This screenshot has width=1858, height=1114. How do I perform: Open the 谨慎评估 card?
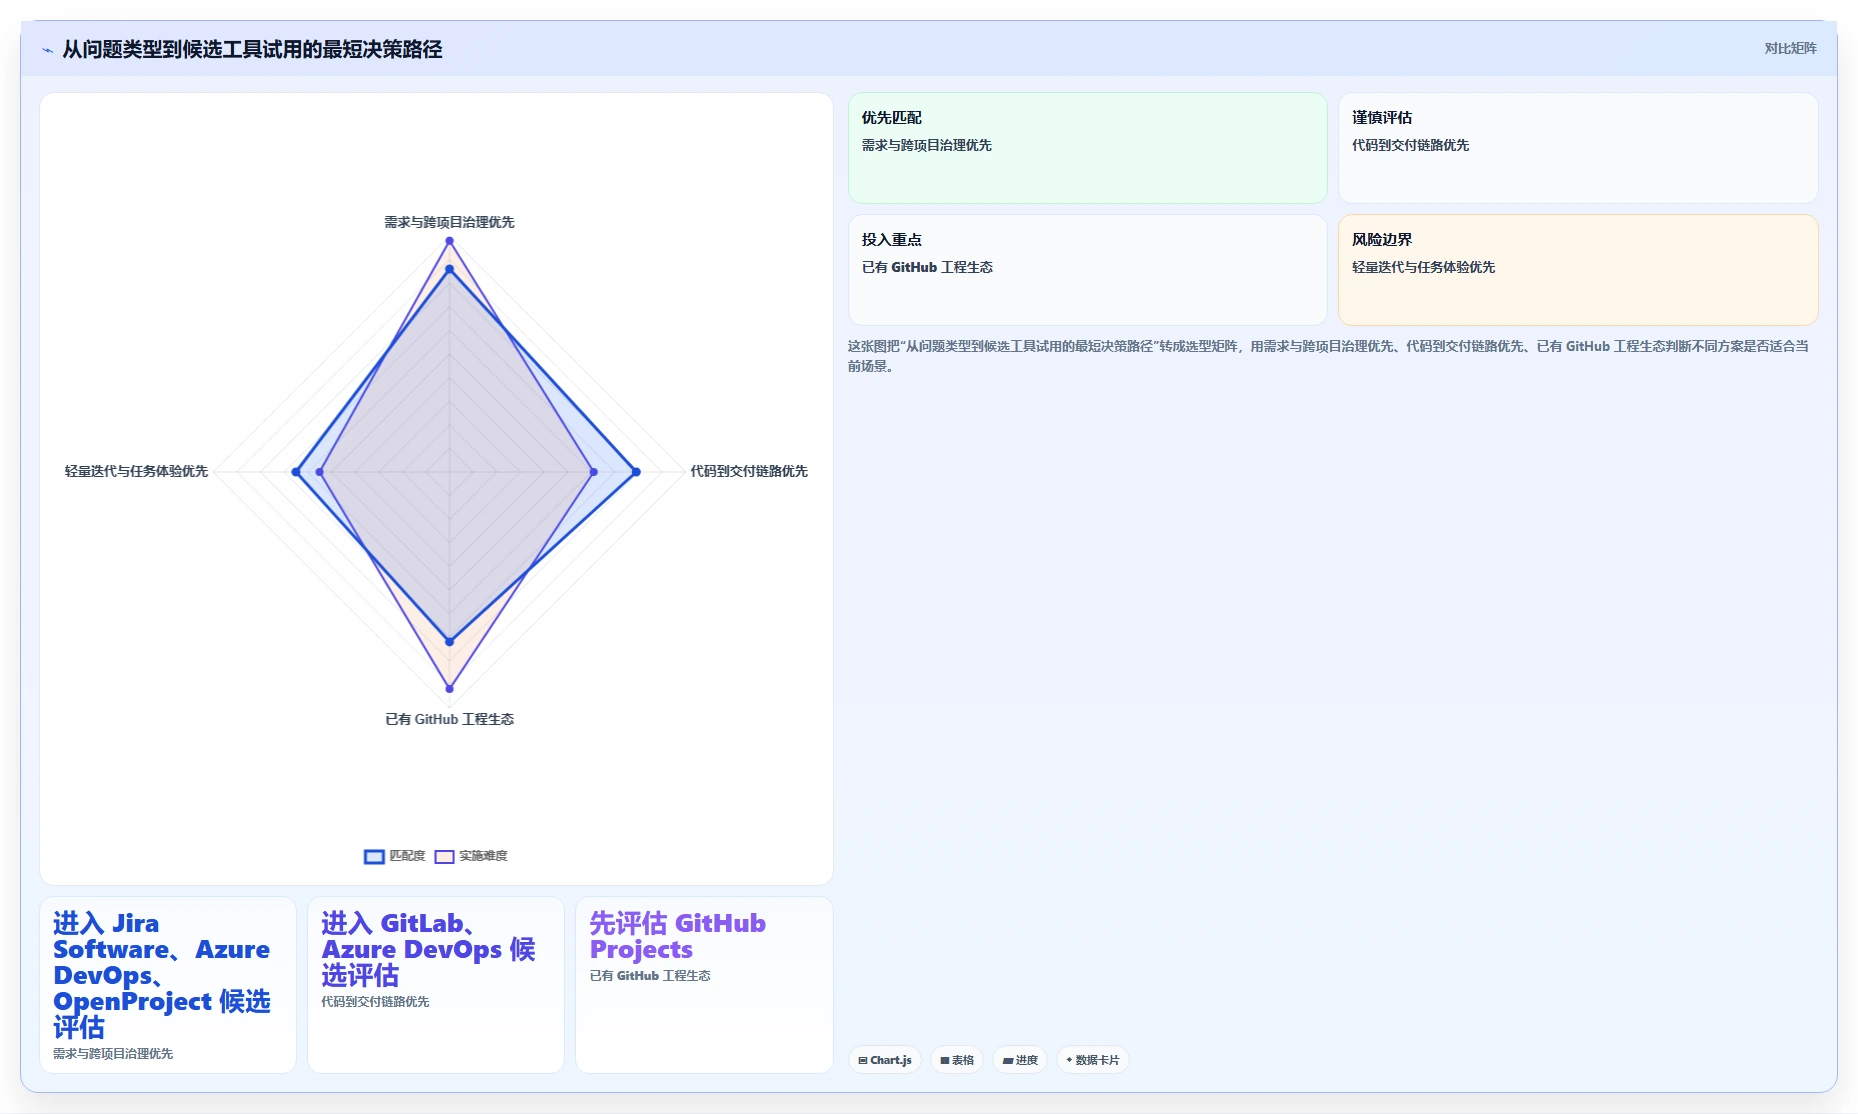1578,148
